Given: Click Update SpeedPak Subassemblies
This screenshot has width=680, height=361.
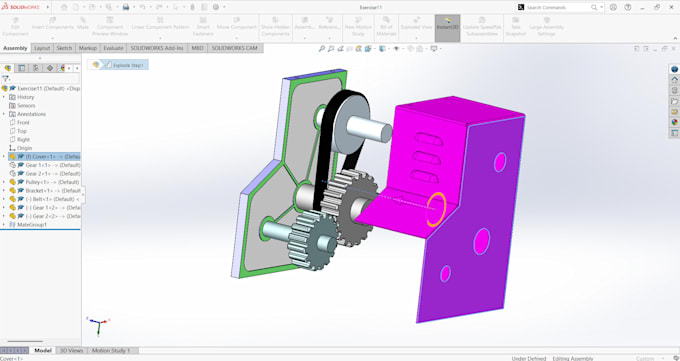Looking at the screenshot, I should click(482, 27).
